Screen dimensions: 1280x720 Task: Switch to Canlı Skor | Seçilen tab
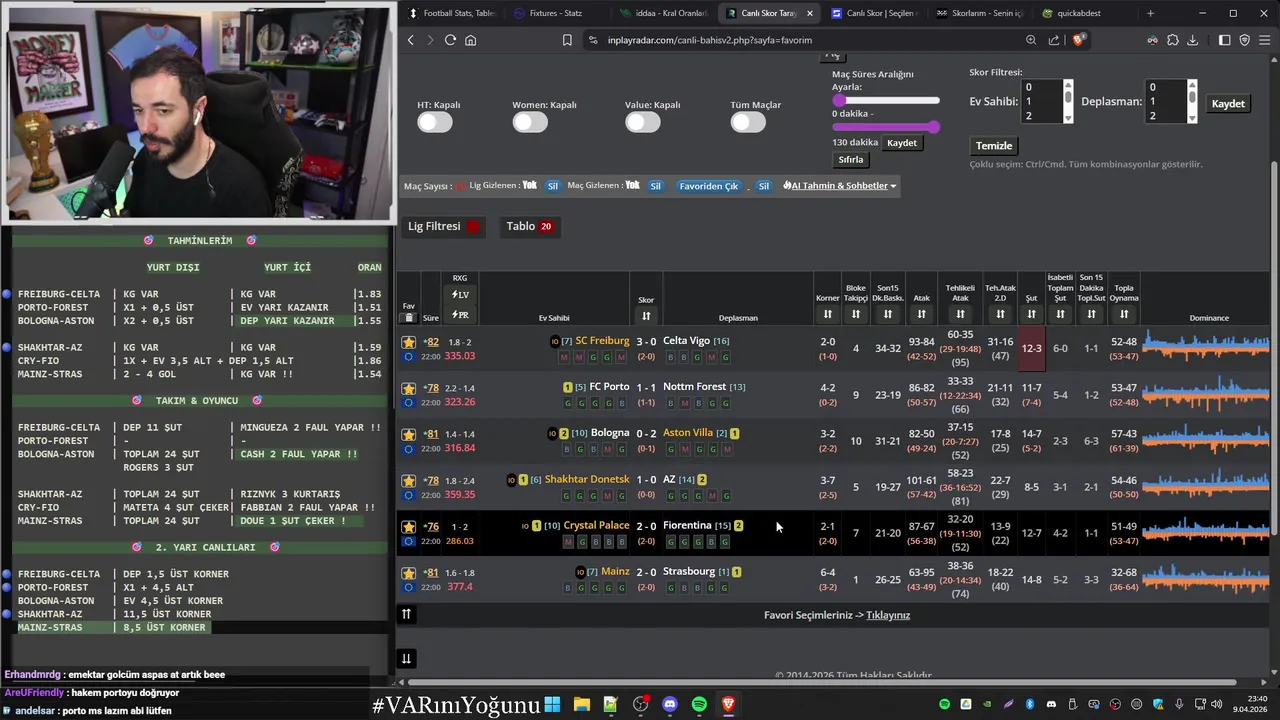pos(872,13)
